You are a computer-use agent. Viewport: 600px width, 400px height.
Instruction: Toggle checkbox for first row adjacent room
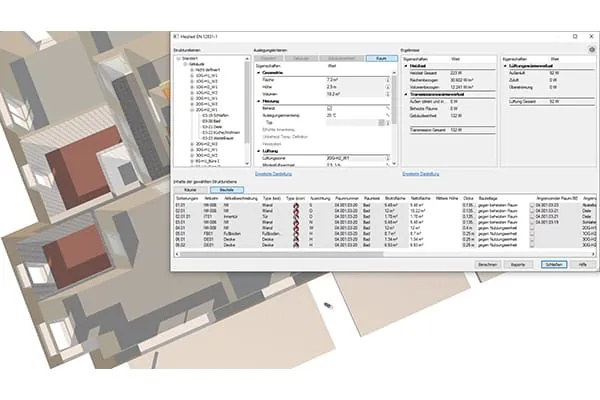click(532, 207)
